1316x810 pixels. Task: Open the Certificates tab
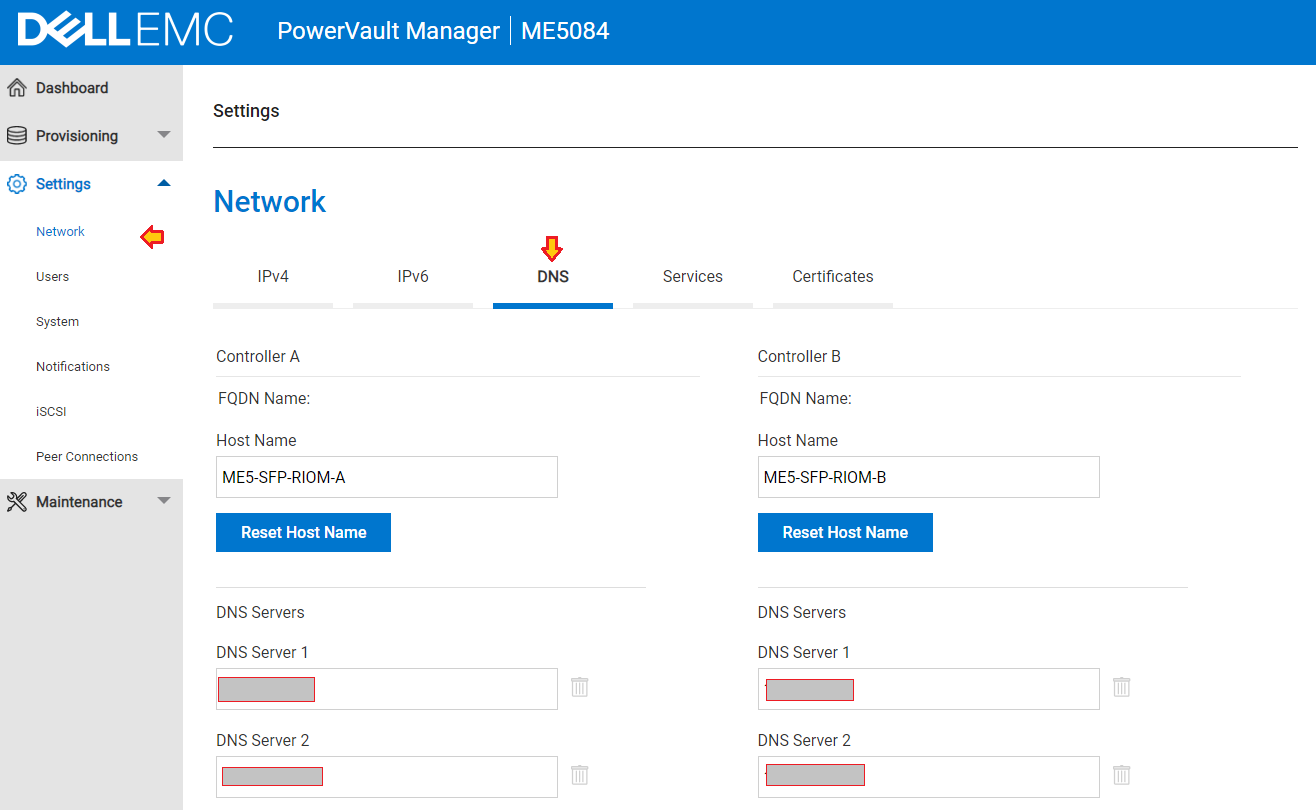[832, 276]
